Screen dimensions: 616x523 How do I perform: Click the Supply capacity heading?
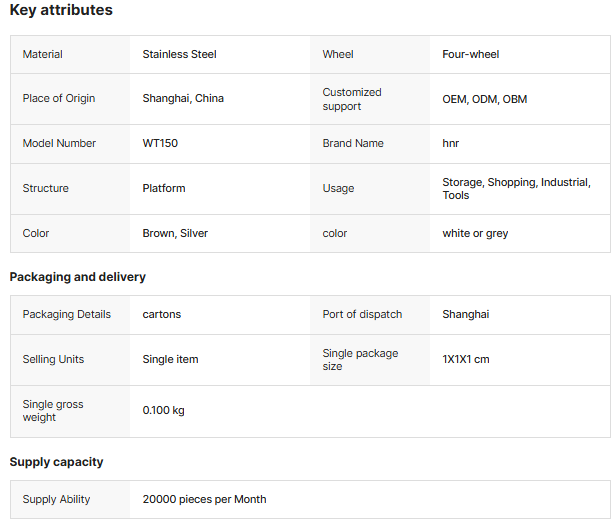tap(57, 462)
